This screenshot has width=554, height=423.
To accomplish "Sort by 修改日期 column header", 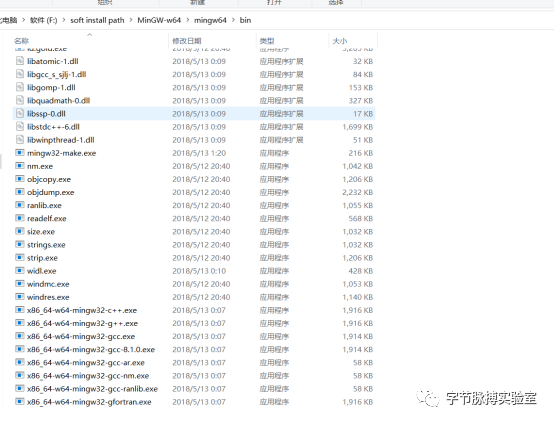I will [187, 41].
